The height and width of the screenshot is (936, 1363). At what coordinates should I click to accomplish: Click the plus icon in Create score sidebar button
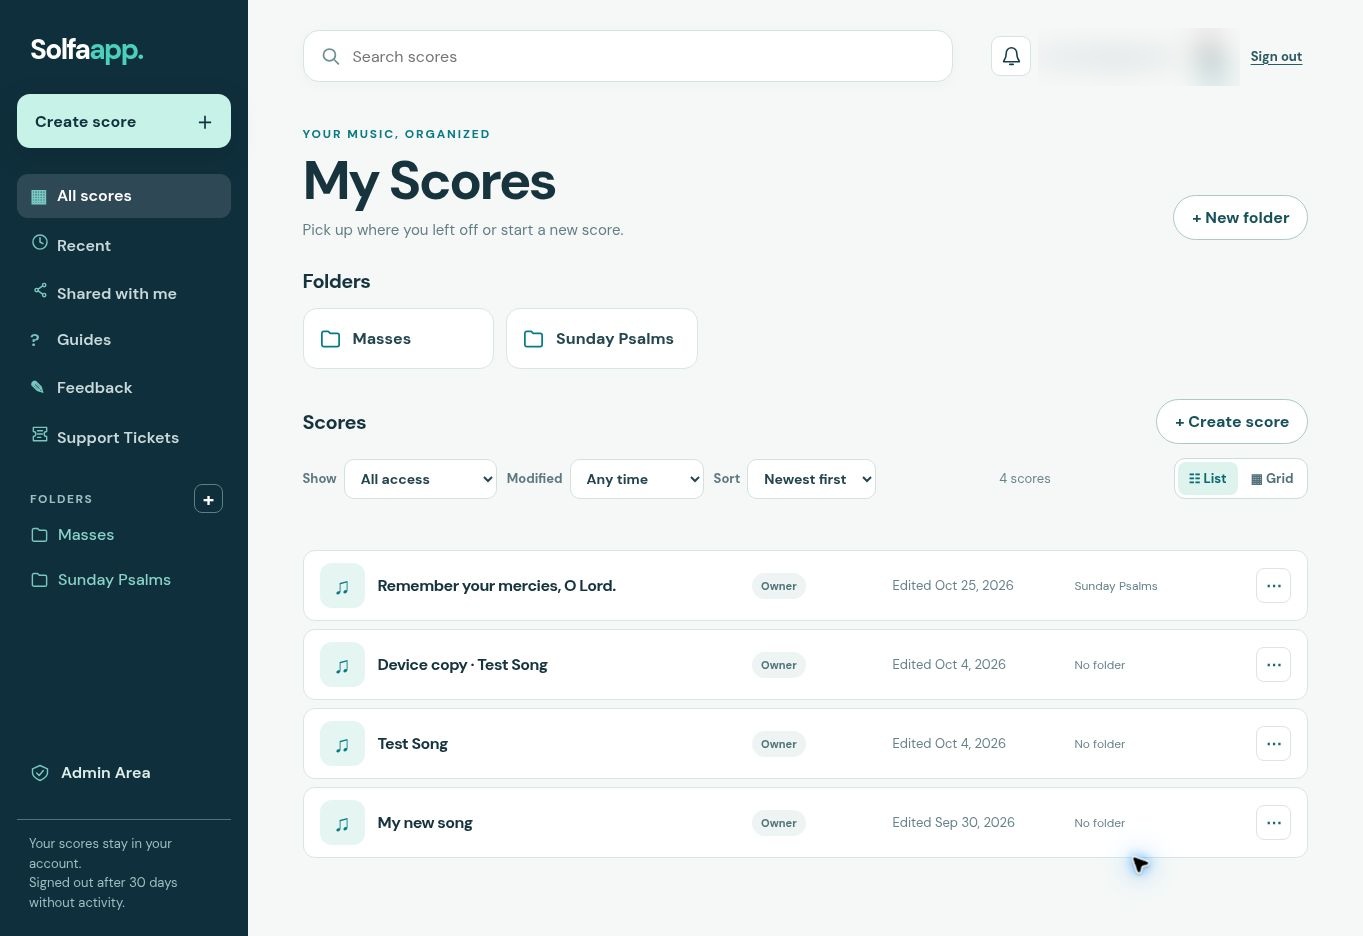205,122
